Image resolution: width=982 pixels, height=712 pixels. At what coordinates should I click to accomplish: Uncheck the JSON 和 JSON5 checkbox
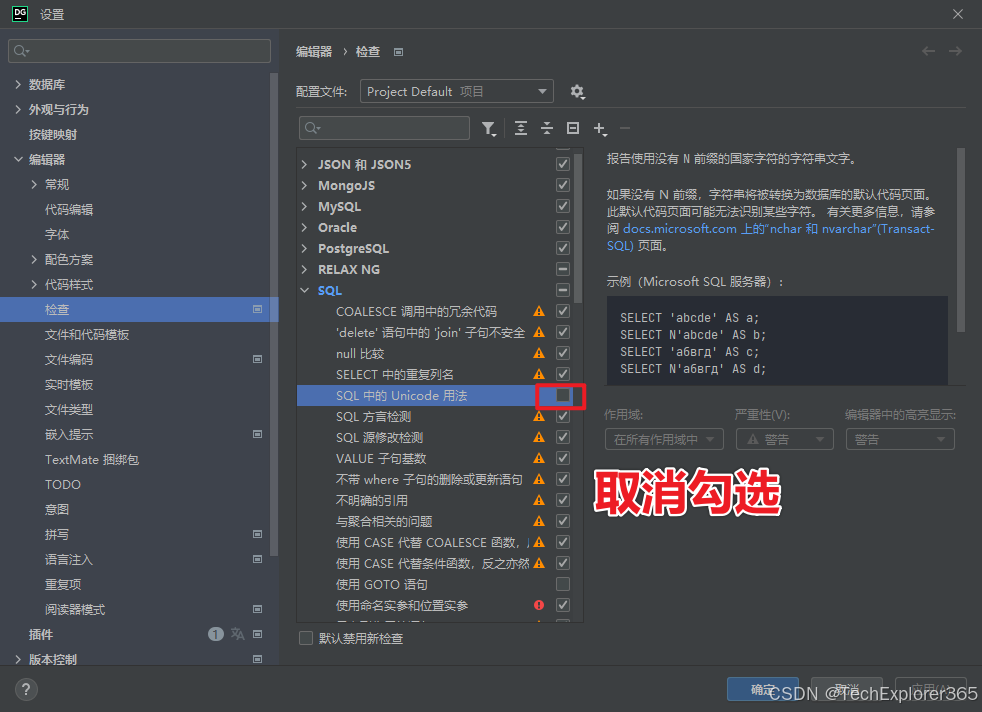coord(563,164)
